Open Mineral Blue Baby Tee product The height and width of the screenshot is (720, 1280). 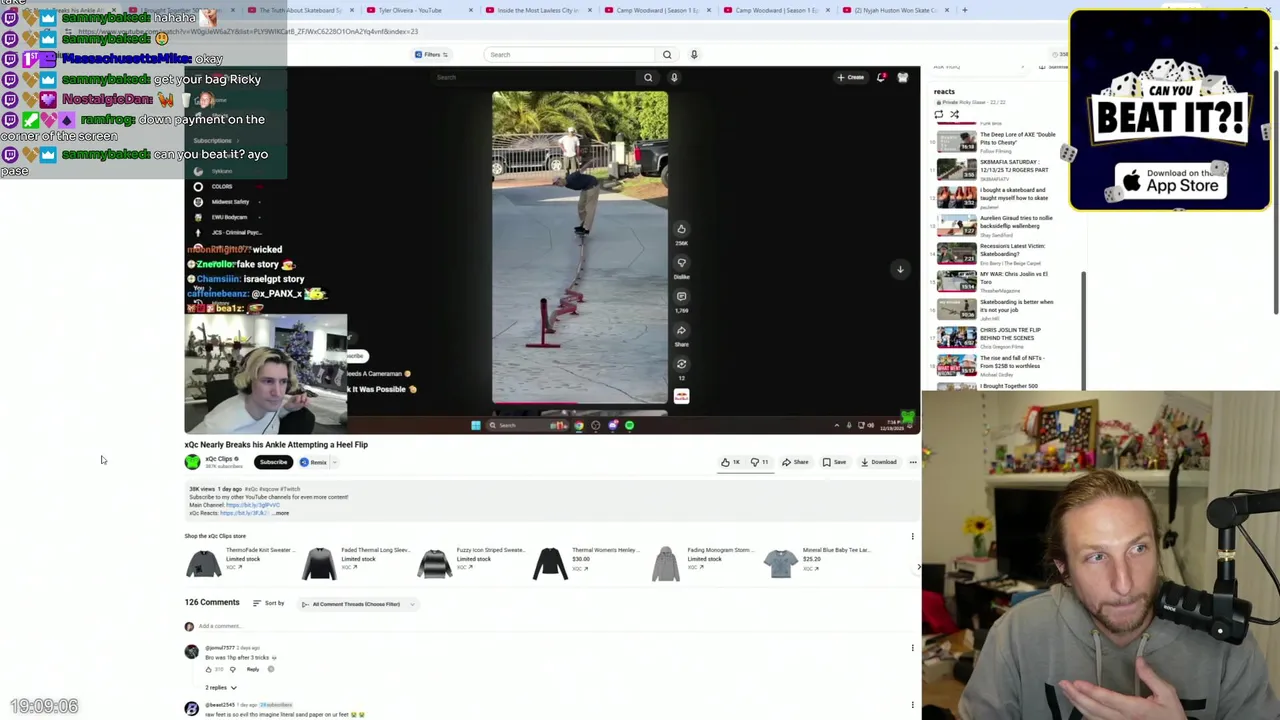818,563
